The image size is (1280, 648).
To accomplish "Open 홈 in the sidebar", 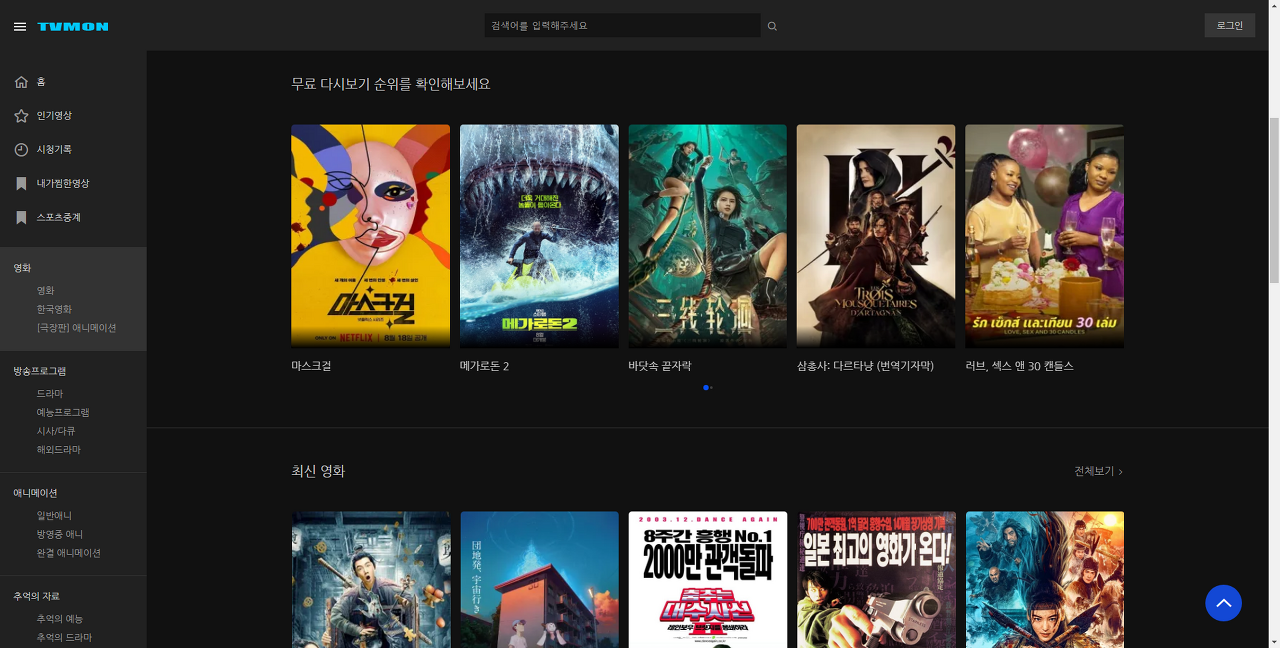I will pyautogui.click(x=41, y=82).
